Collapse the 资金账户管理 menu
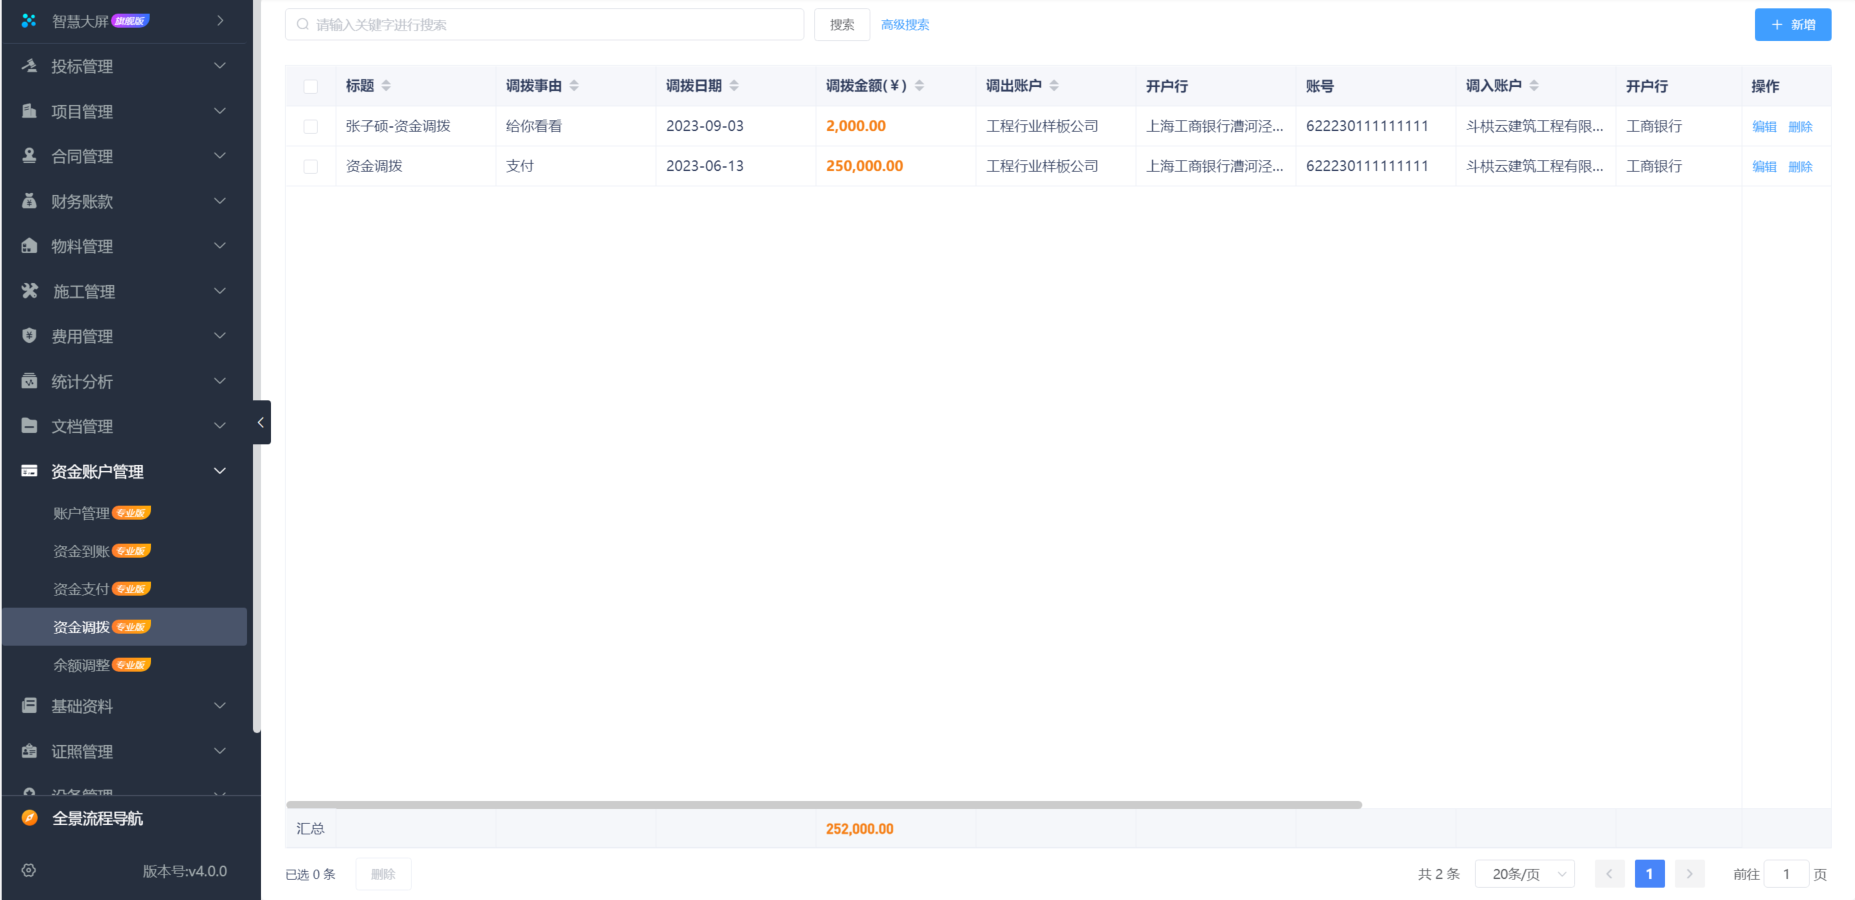The image size is (1855, 900). pyautogui.click(x=219, y=471)
